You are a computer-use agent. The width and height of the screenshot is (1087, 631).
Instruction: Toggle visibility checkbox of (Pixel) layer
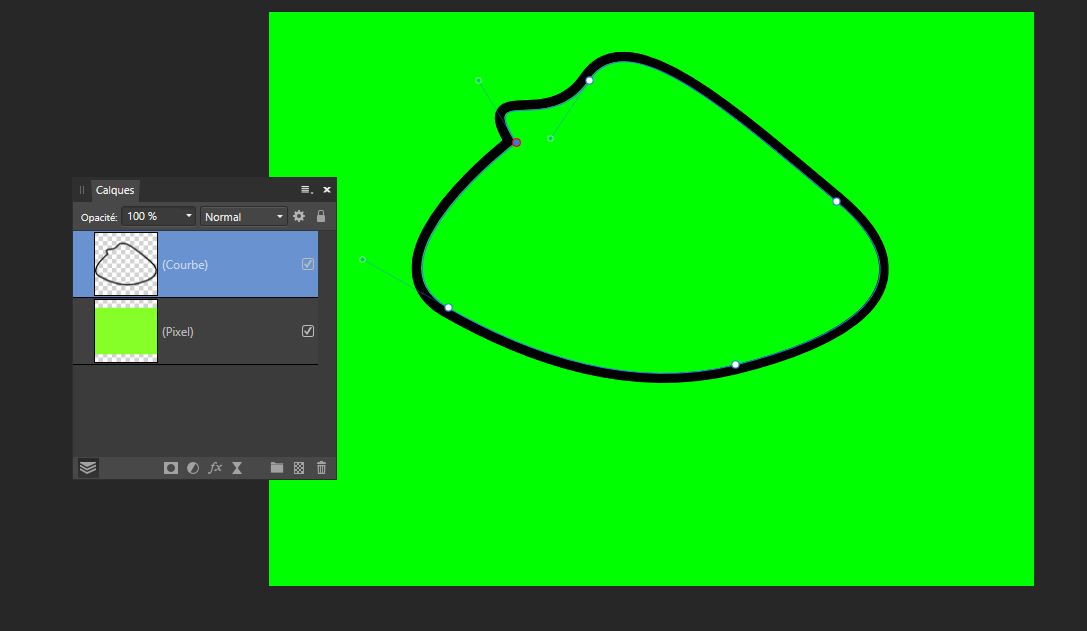[x=308, y=331]
